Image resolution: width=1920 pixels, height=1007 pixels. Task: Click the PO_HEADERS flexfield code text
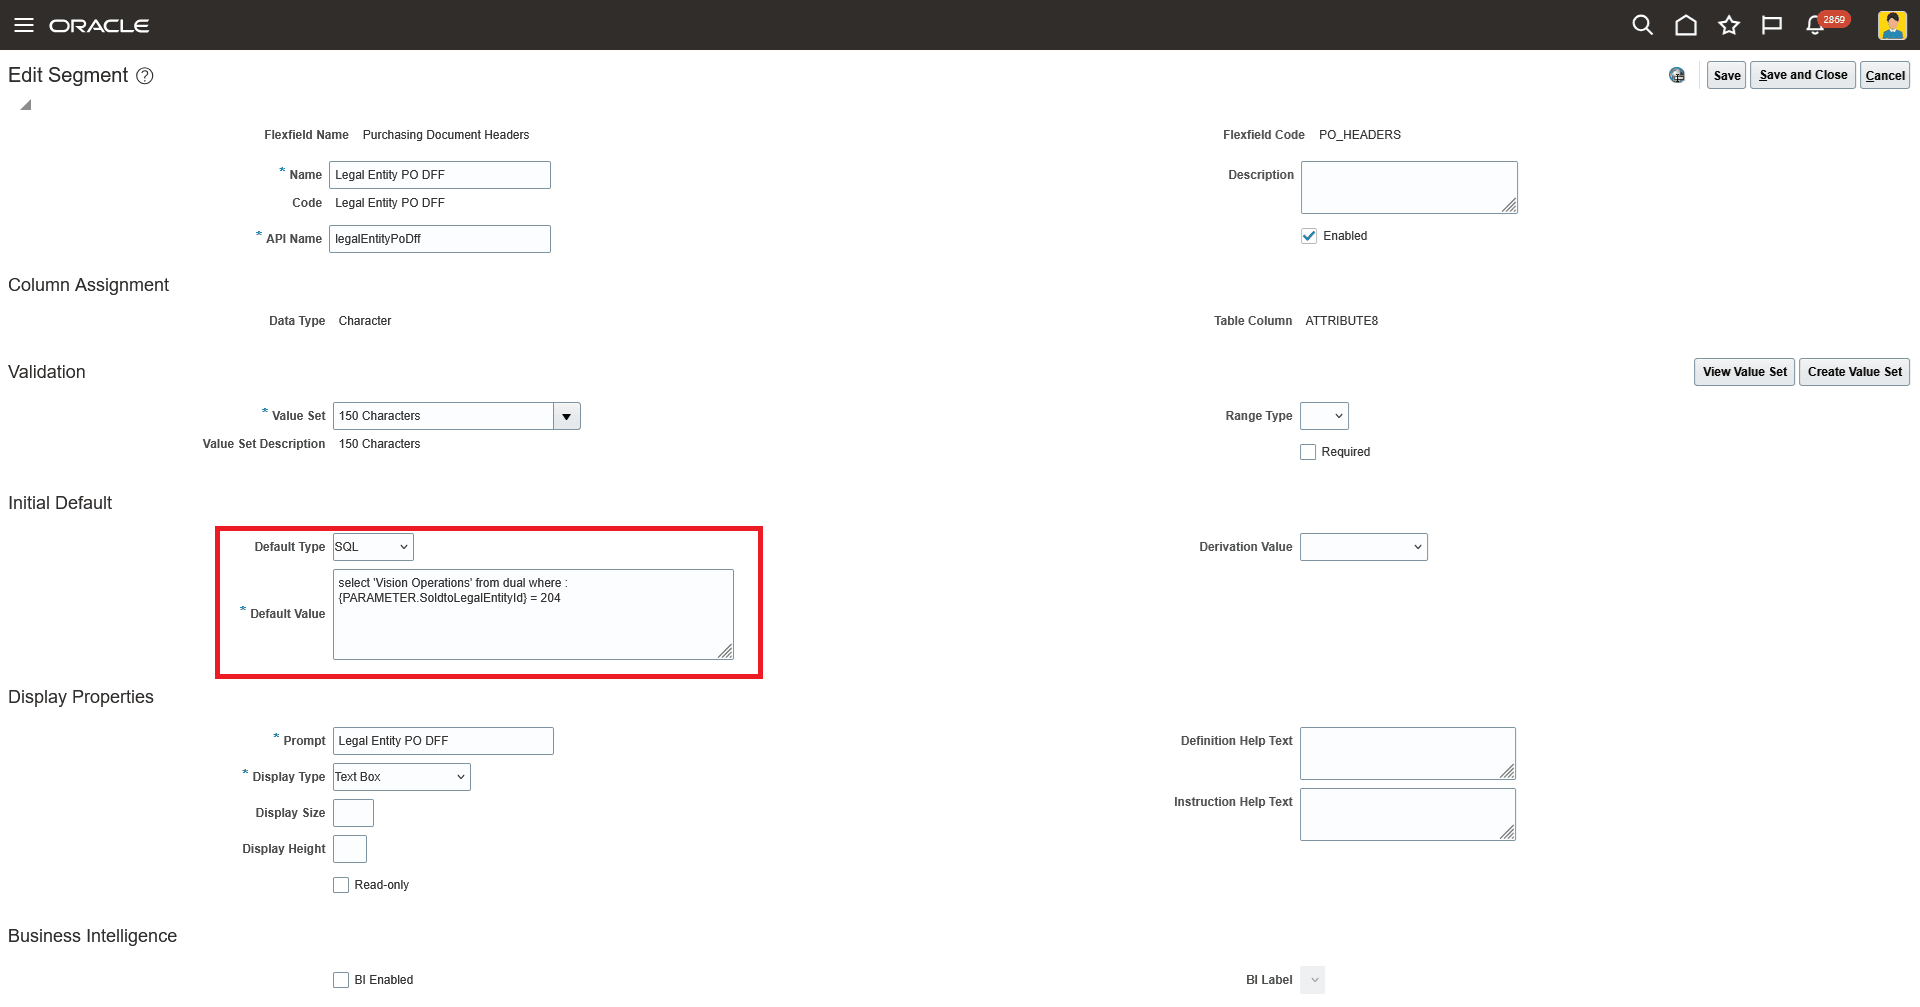coord(1360,135)
